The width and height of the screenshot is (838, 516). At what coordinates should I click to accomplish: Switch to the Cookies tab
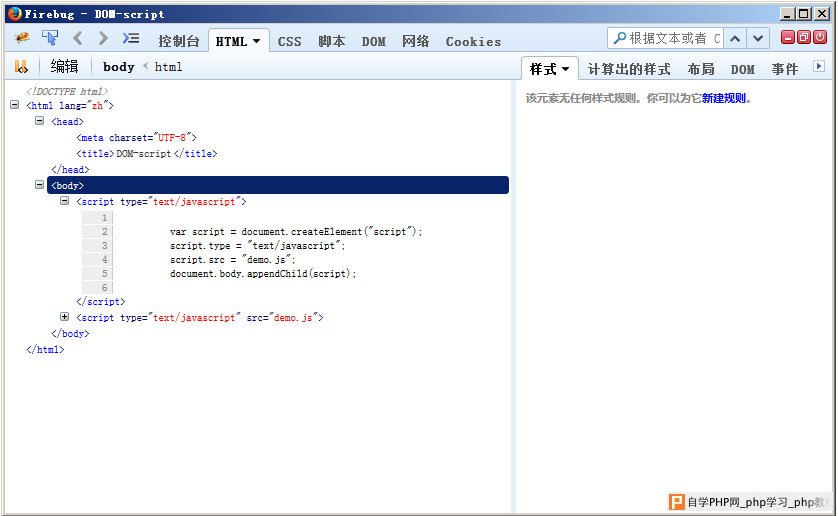(x=474, y=41)
